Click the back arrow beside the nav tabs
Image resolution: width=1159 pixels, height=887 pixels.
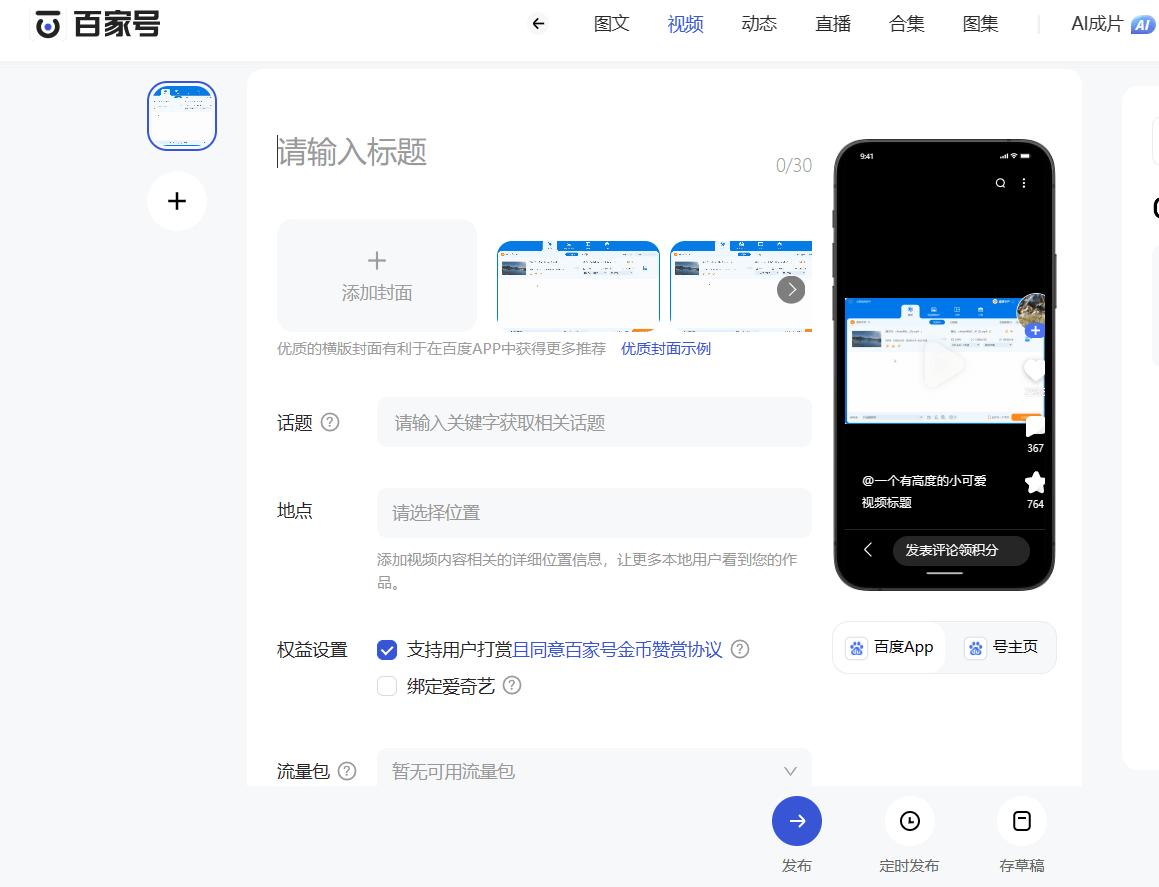tap(538, 23)
